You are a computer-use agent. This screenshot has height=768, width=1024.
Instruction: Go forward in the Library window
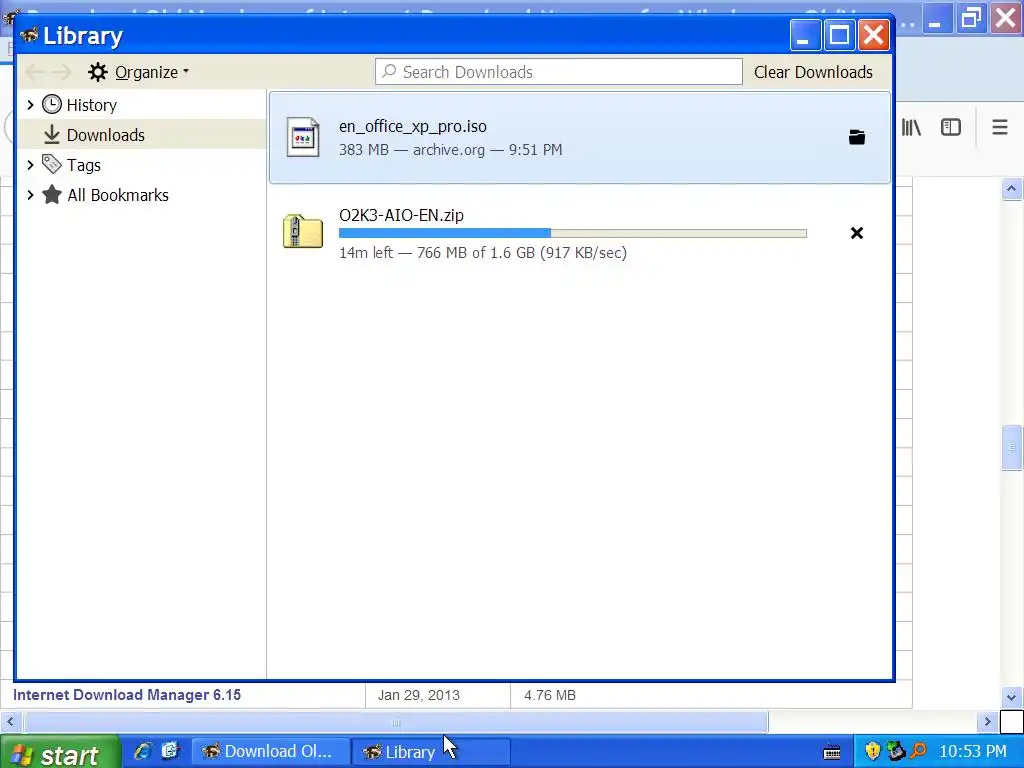(x=61, y=72)
